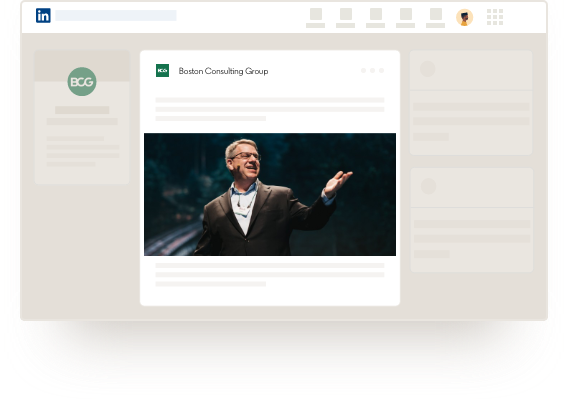Viewport: 568px width, 399px height.
Task: Open the user profile avatar in top bar
Action: tap(464, 17)
